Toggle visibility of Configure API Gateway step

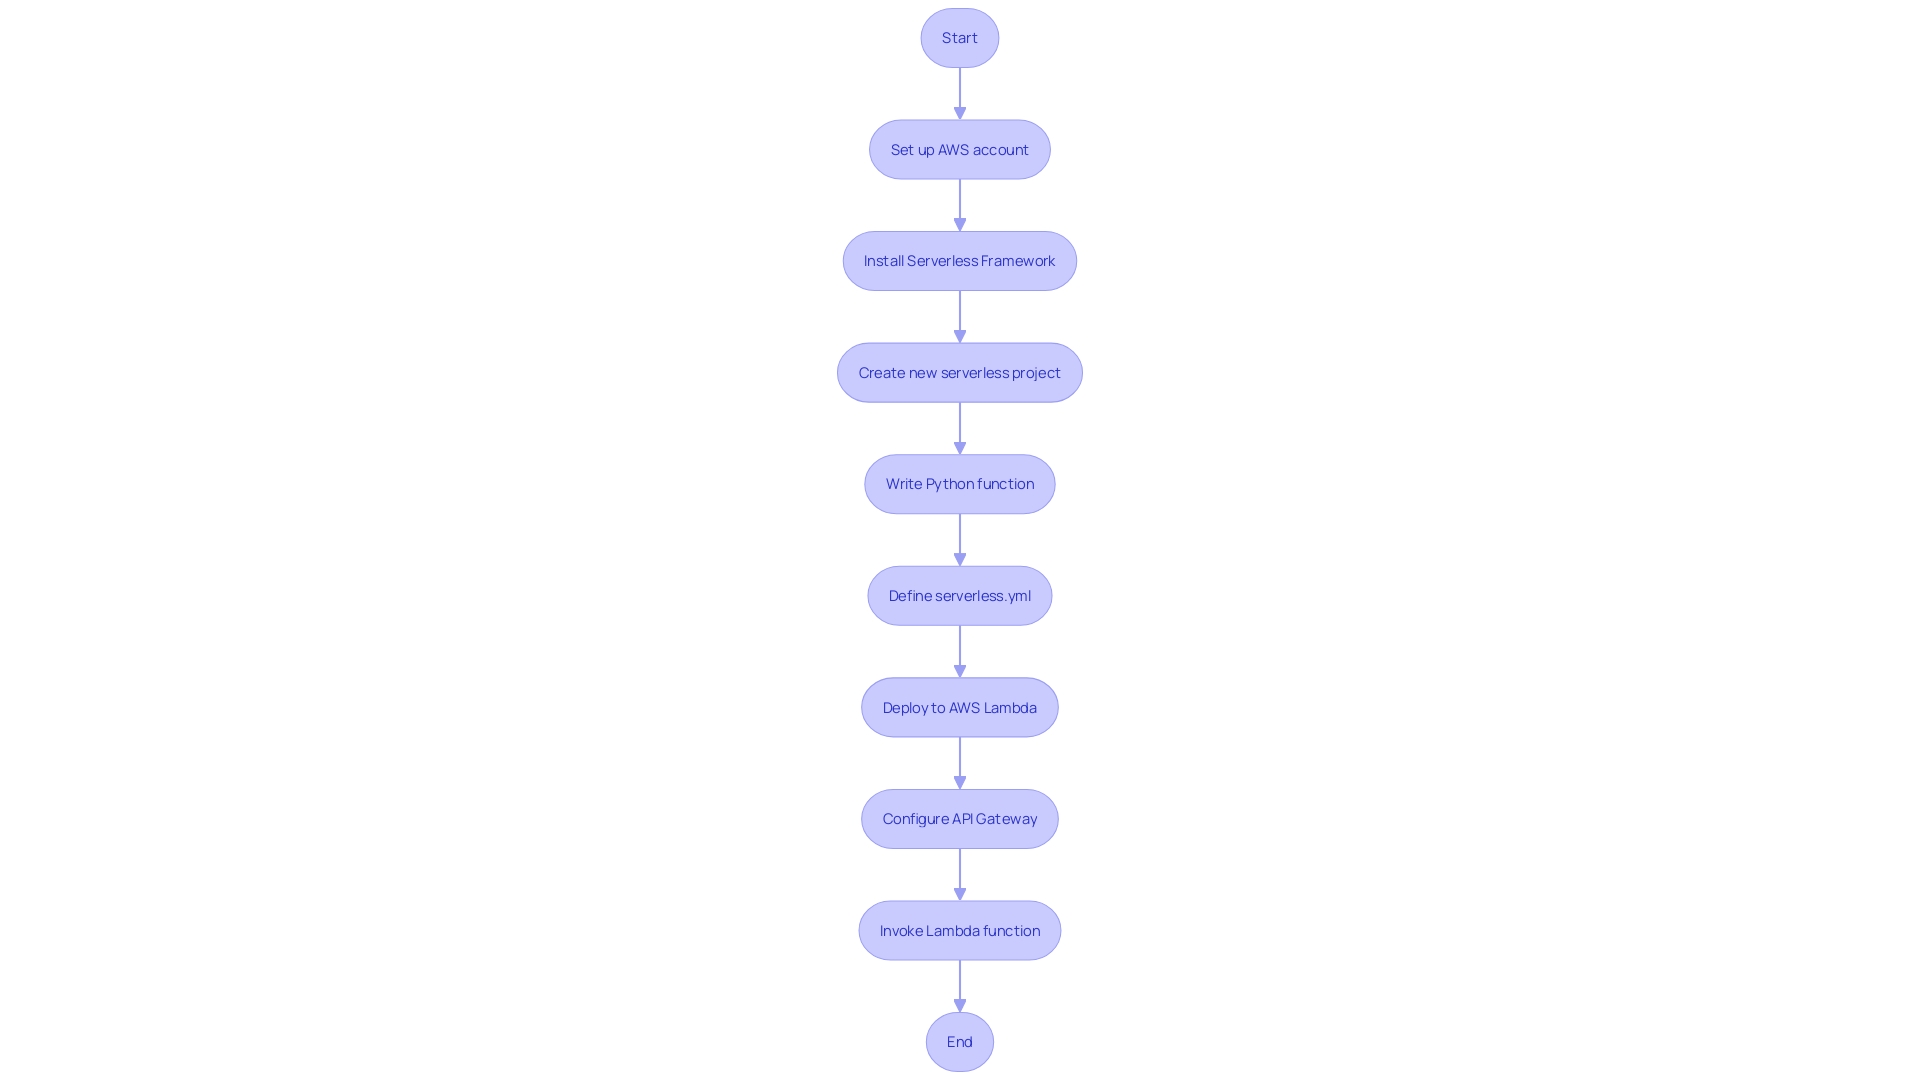[x=960, y=818]
